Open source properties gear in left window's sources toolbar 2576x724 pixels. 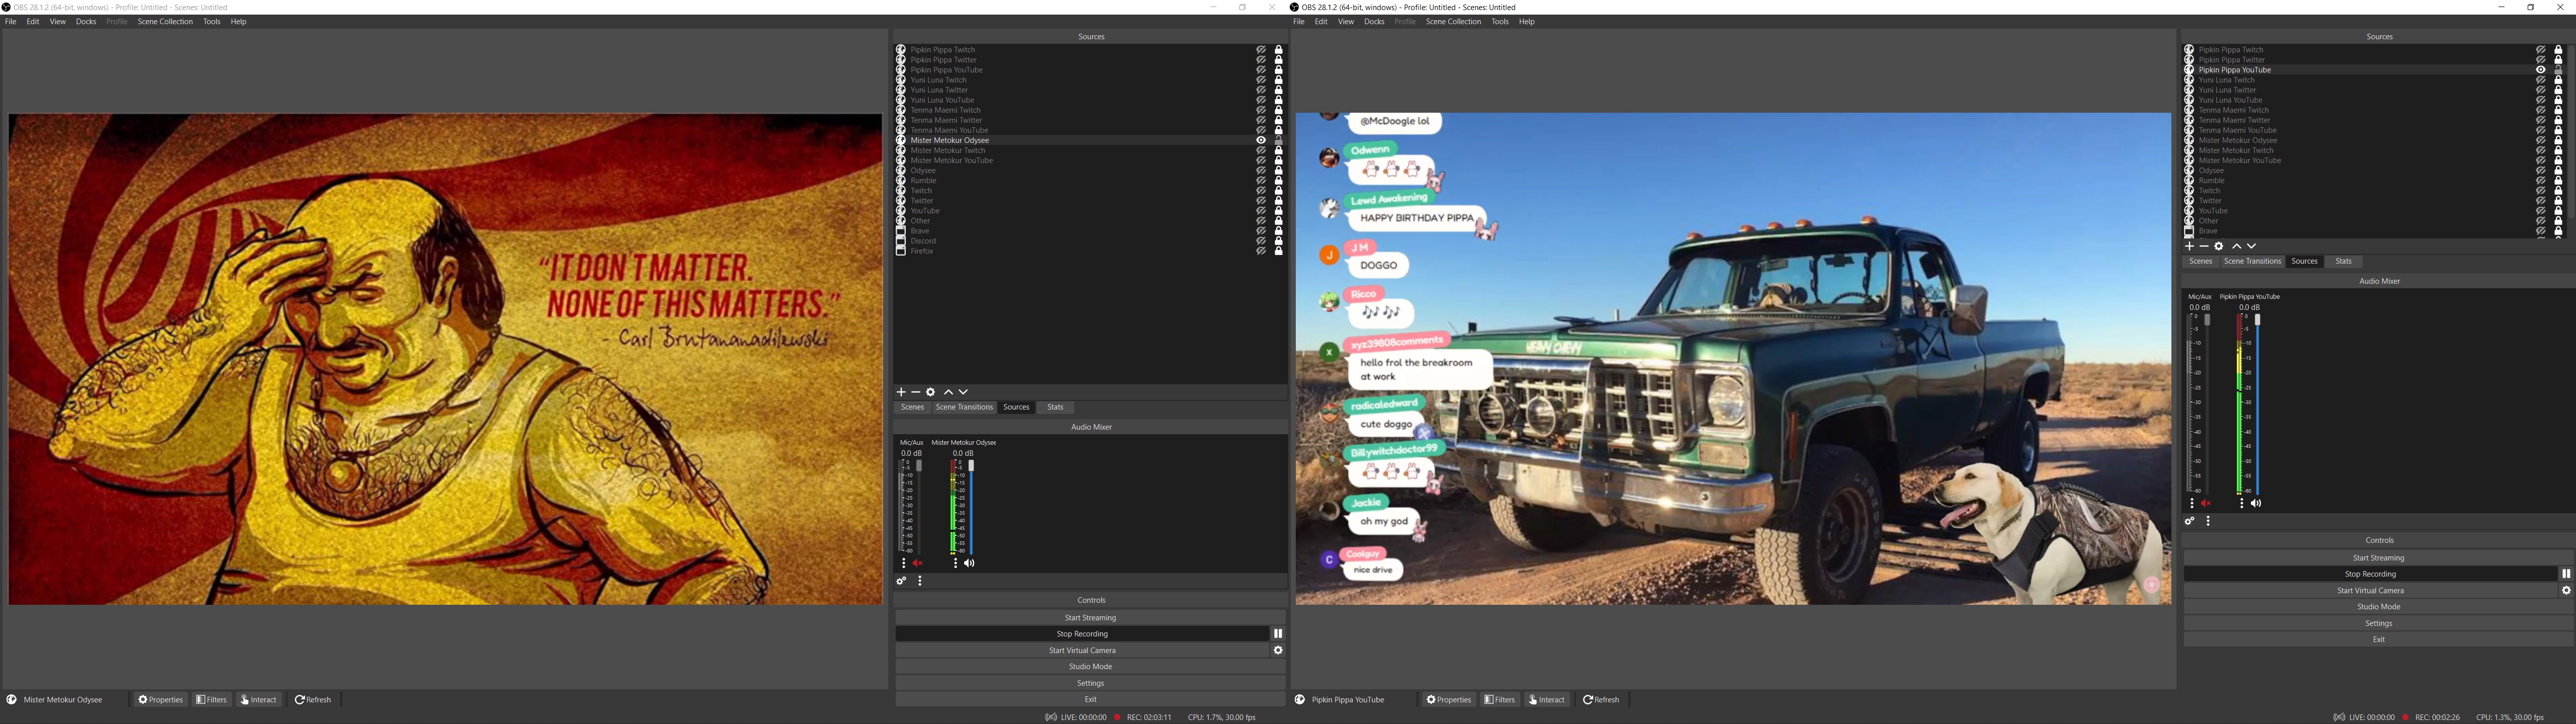coord(931,392)
